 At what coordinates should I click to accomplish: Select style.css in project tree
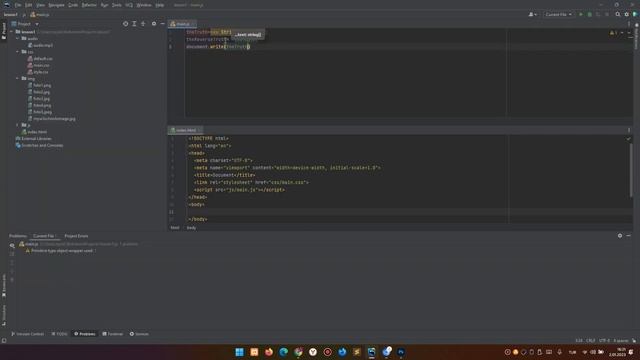[x=40, y=72]
